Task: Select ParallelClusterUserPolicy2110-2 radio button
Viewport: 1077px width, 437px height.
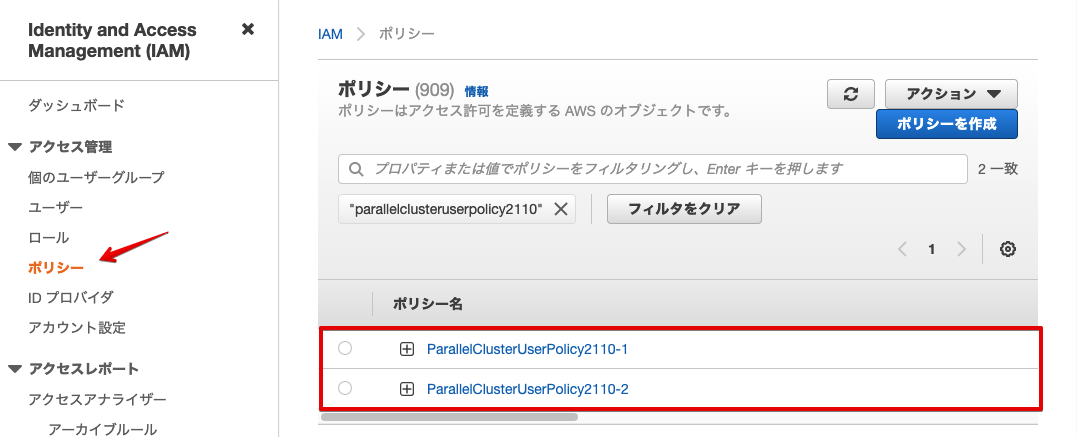Action: tap(345, 388)
